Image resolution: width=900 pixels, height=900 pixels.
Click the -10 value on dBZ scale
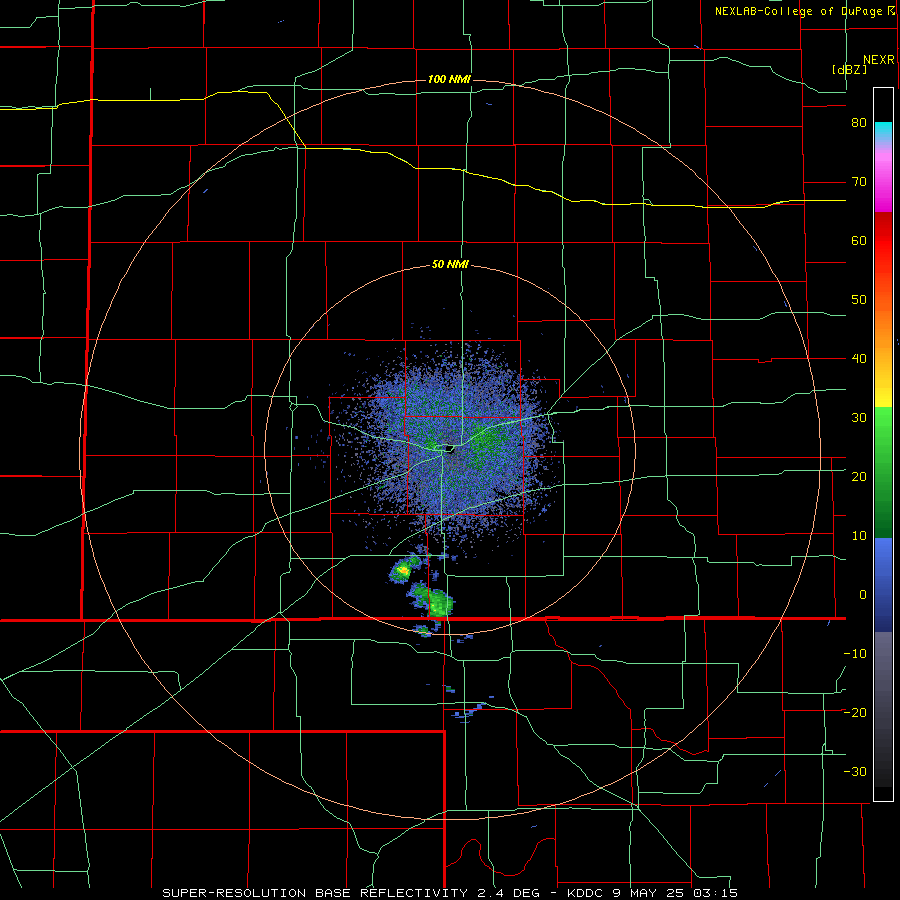855,654
